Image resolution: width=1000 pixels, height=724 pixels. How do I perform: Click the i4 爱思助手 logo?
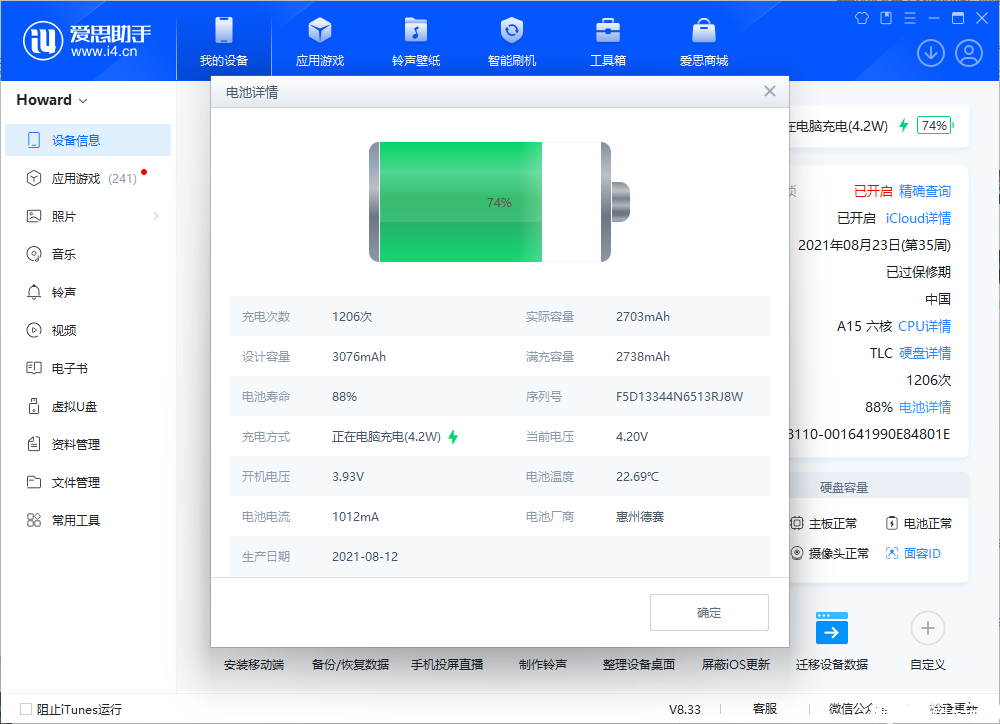pyautogui.click(x=87, y=40)
